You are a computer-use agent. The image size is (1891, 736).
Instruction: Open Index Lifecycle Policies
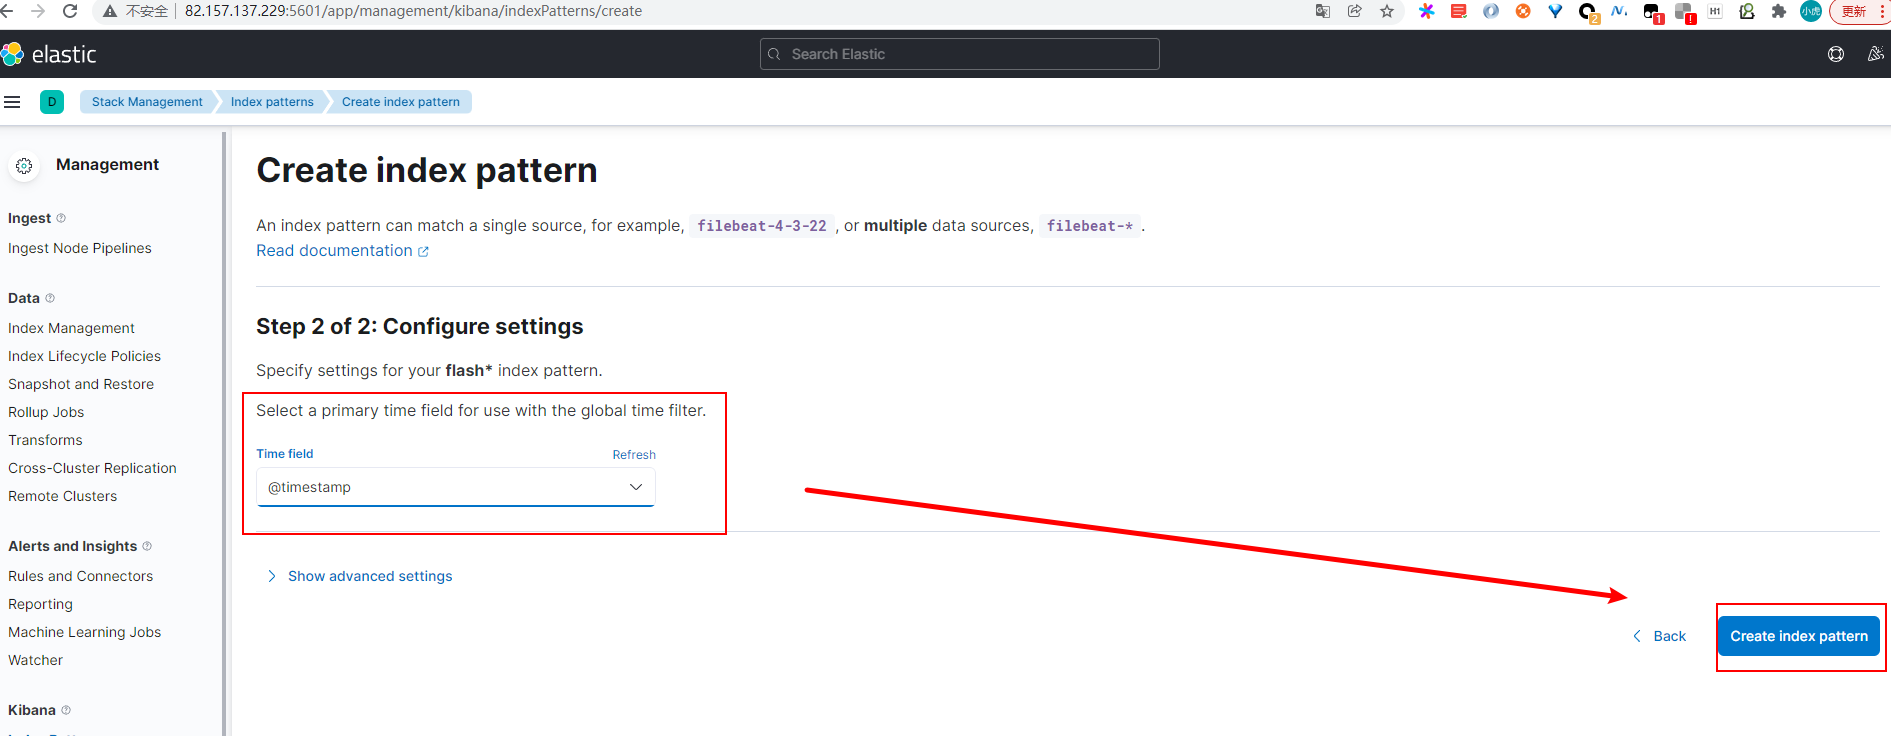pyautogui.click(x=84, y=356)
